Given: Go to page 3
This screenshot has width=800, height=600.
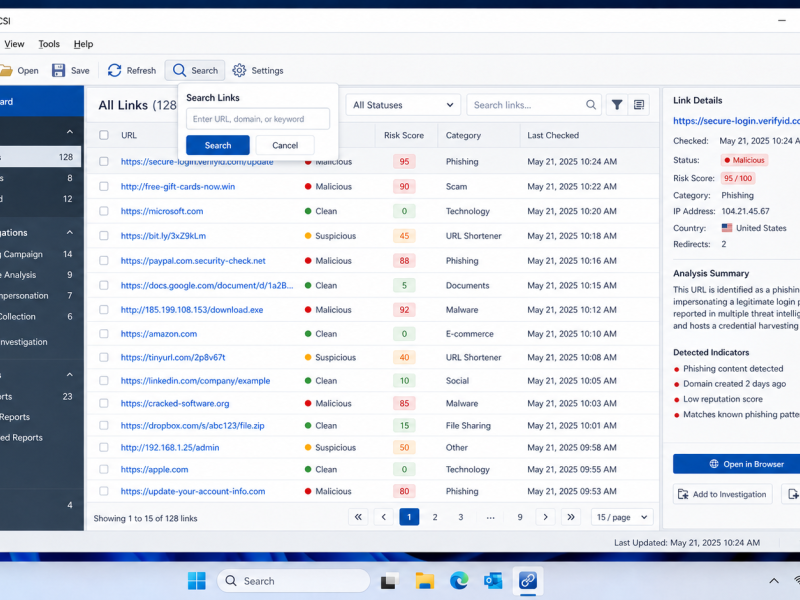Looking at the screenshot, I should 461,517.
